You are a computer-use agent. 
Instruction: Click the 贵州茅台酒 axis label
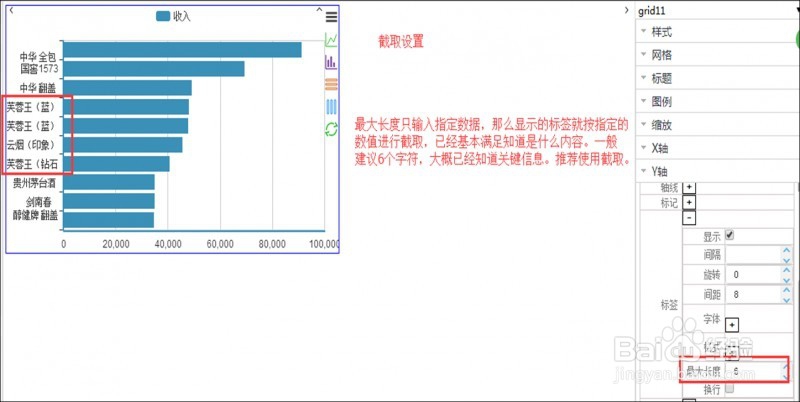click(34, 183)
